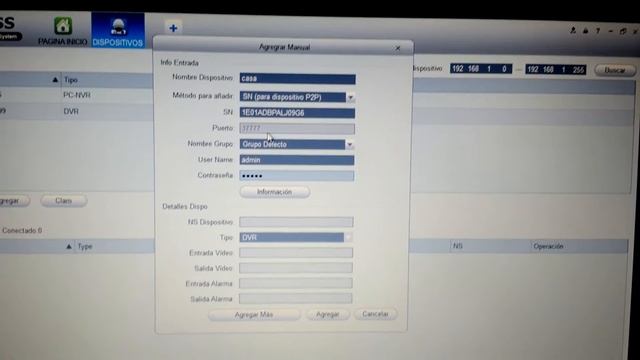The width and height of the screenshot is (640, 360).
Task: Open the Método para añadir dropdown
Action: [x=350, y=97]
